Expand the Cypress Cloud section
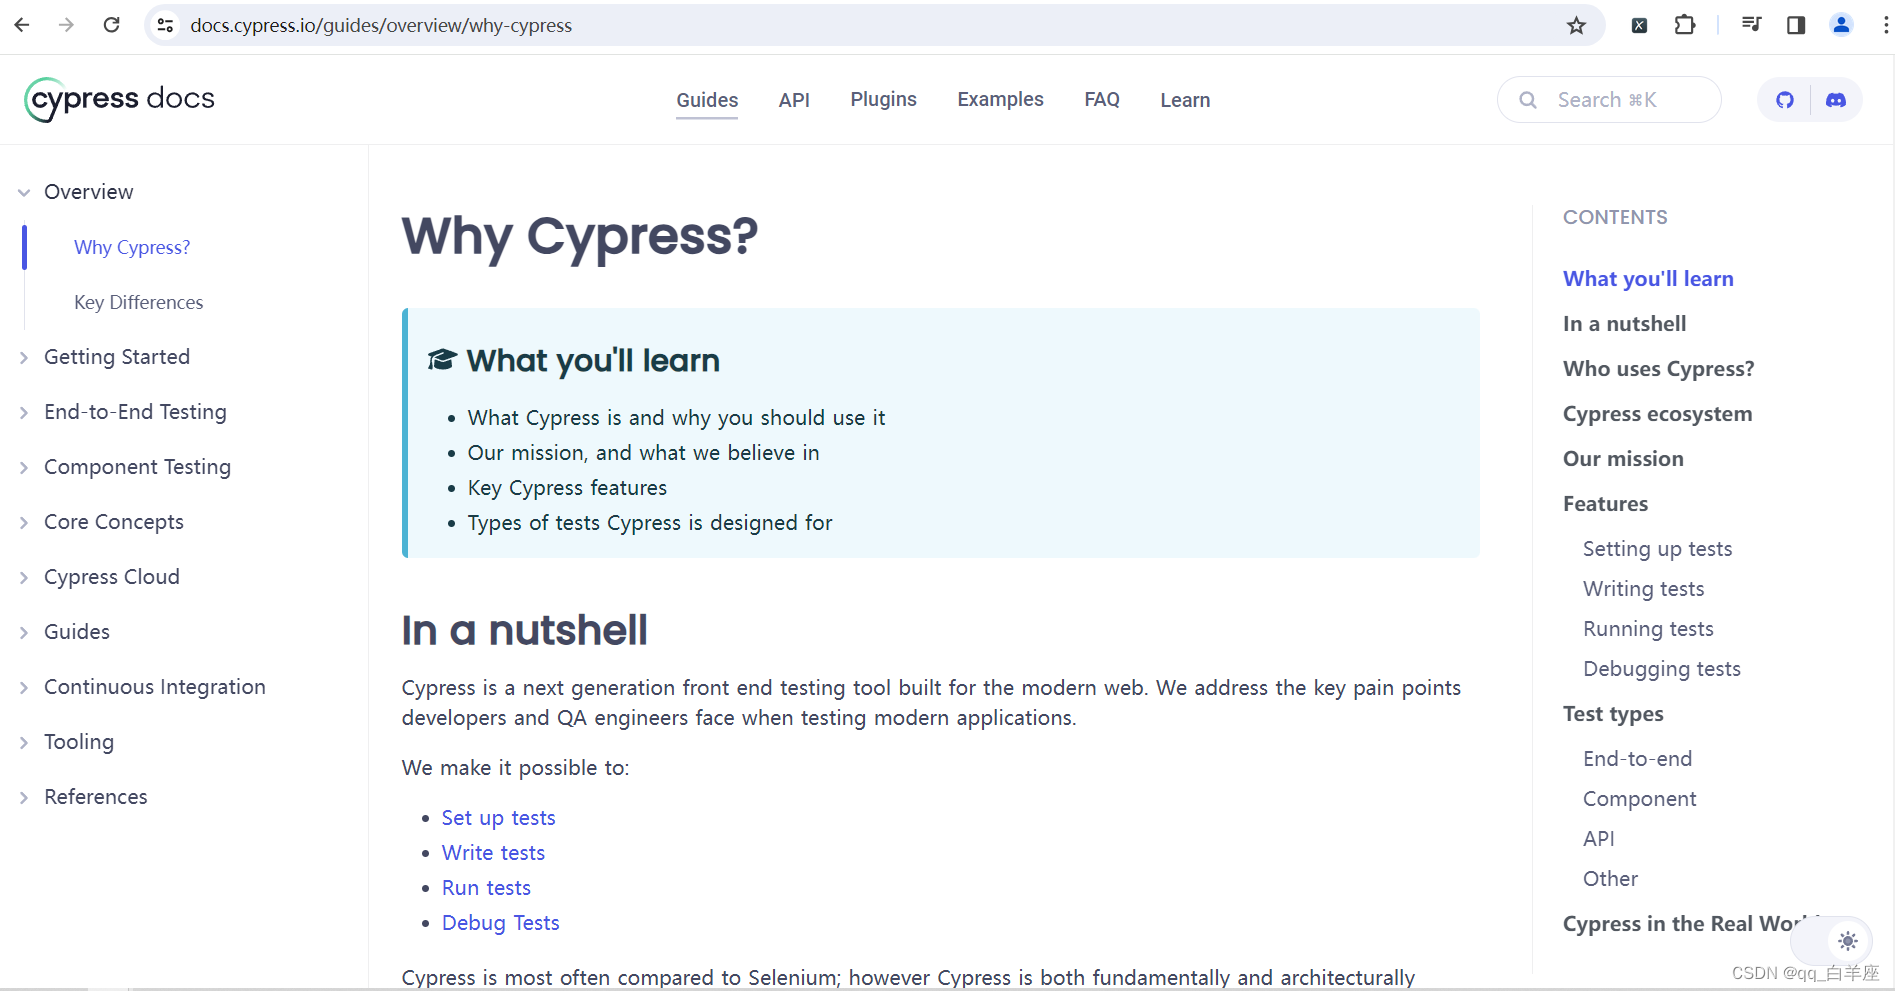The width and height of the screenshot is (1895, 991). (x=24, y=577)
